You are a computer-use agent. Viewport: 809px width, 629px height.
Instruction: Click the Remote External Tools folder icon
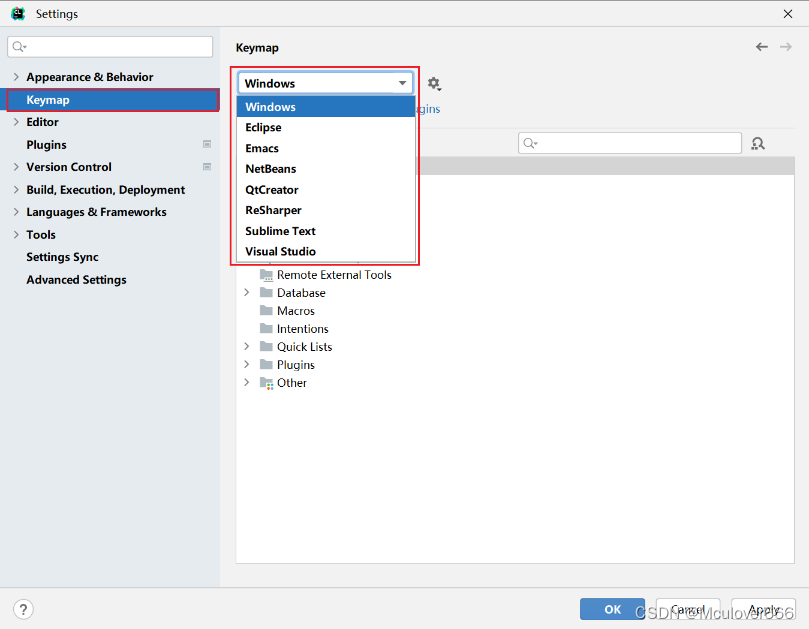[266, 275]
